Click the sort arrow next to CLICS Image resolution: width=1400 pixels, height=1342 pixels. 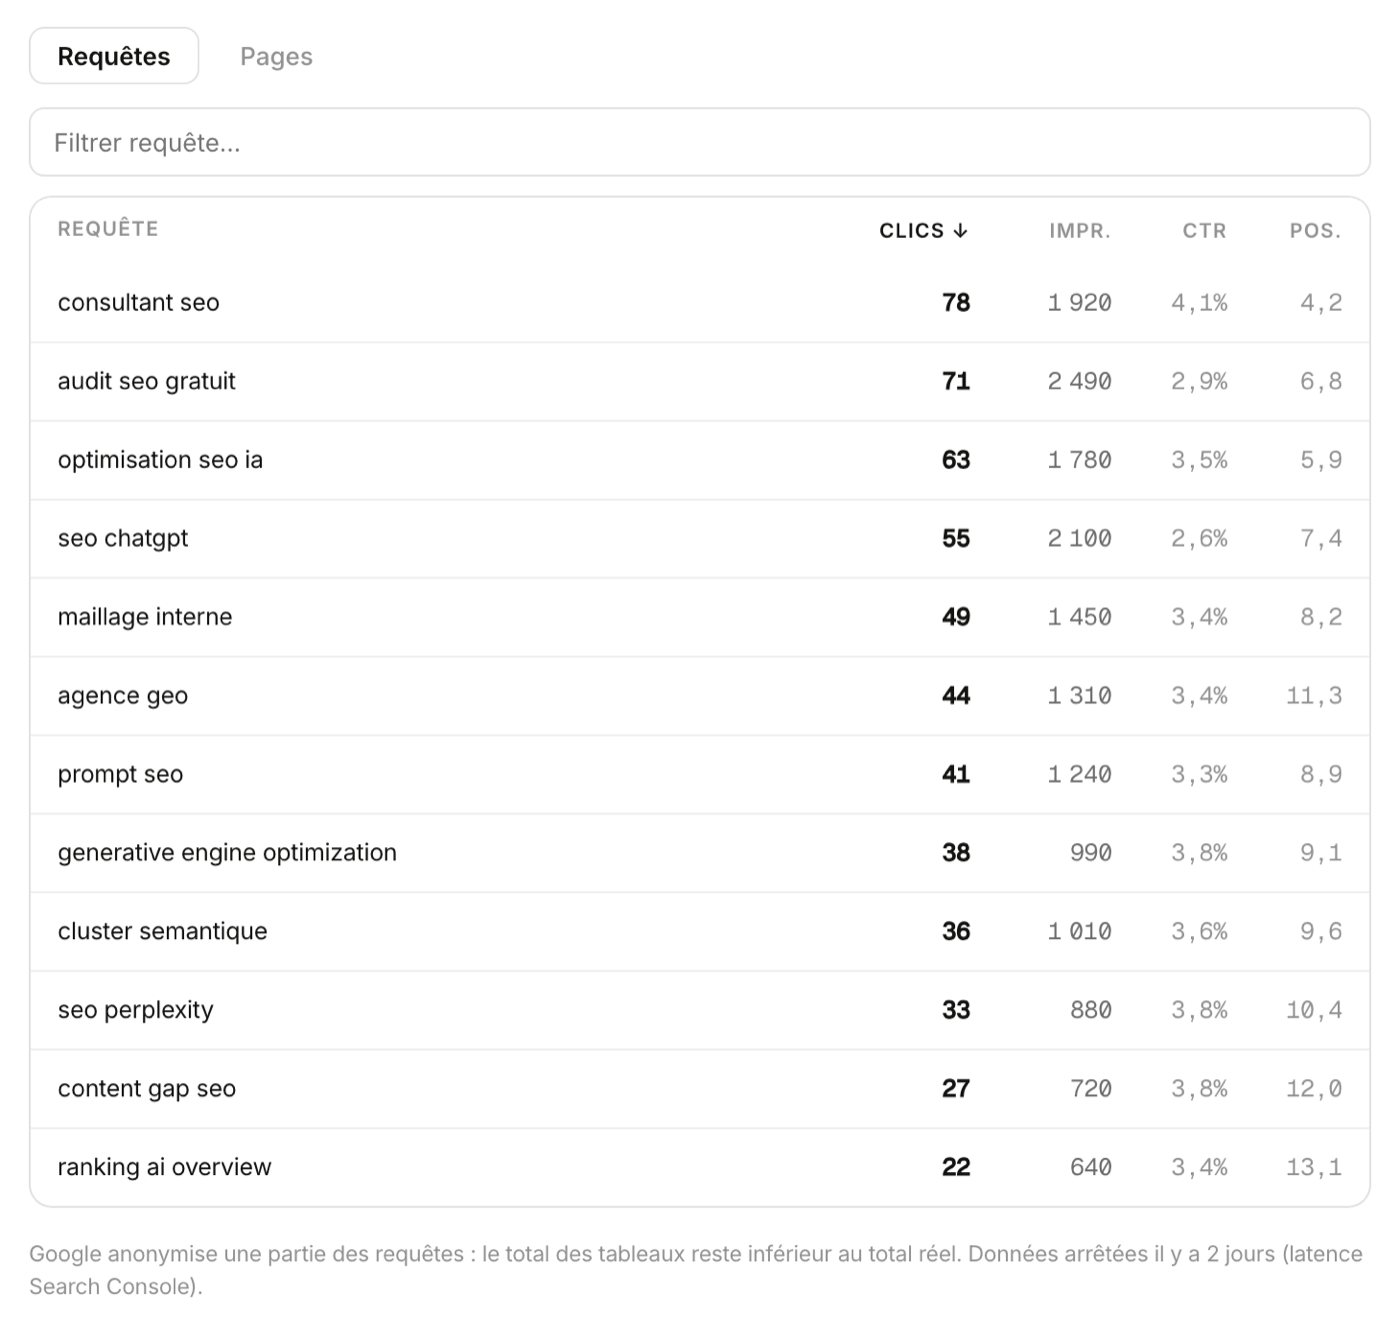(961, 231)
